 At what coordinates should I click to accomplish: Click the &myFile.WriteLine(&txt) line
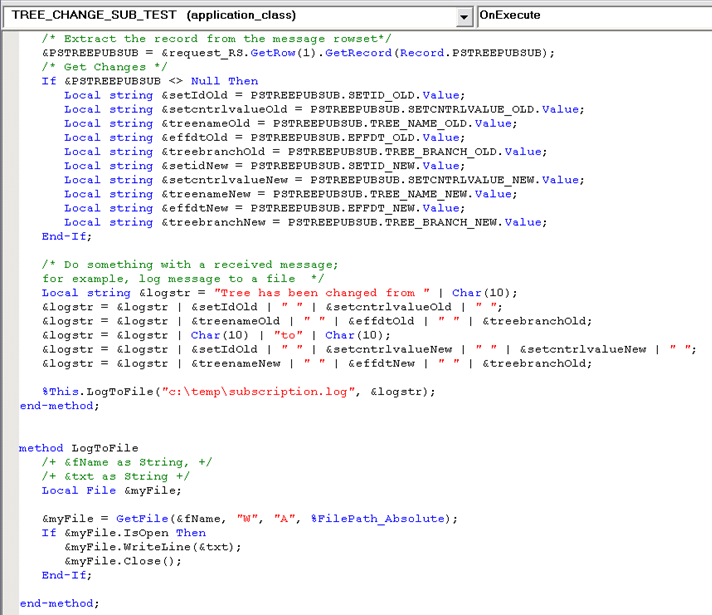153,546
